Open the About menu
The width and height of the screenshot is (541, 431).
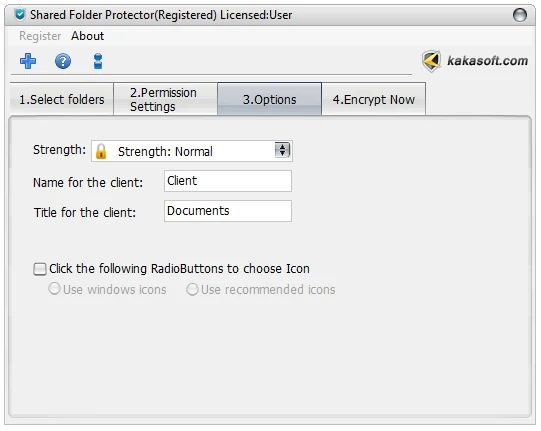87,36
